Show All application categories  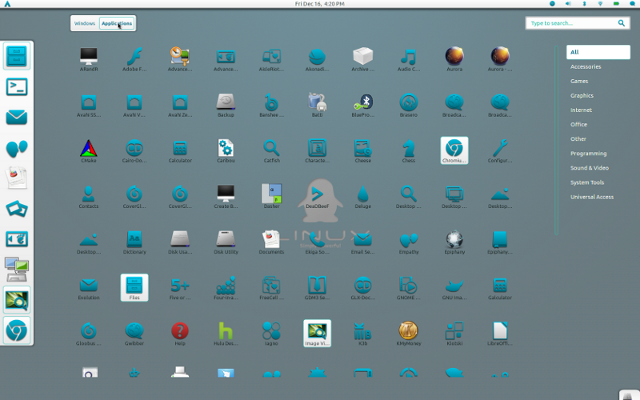pyautogui.click(x=598, y=52)
